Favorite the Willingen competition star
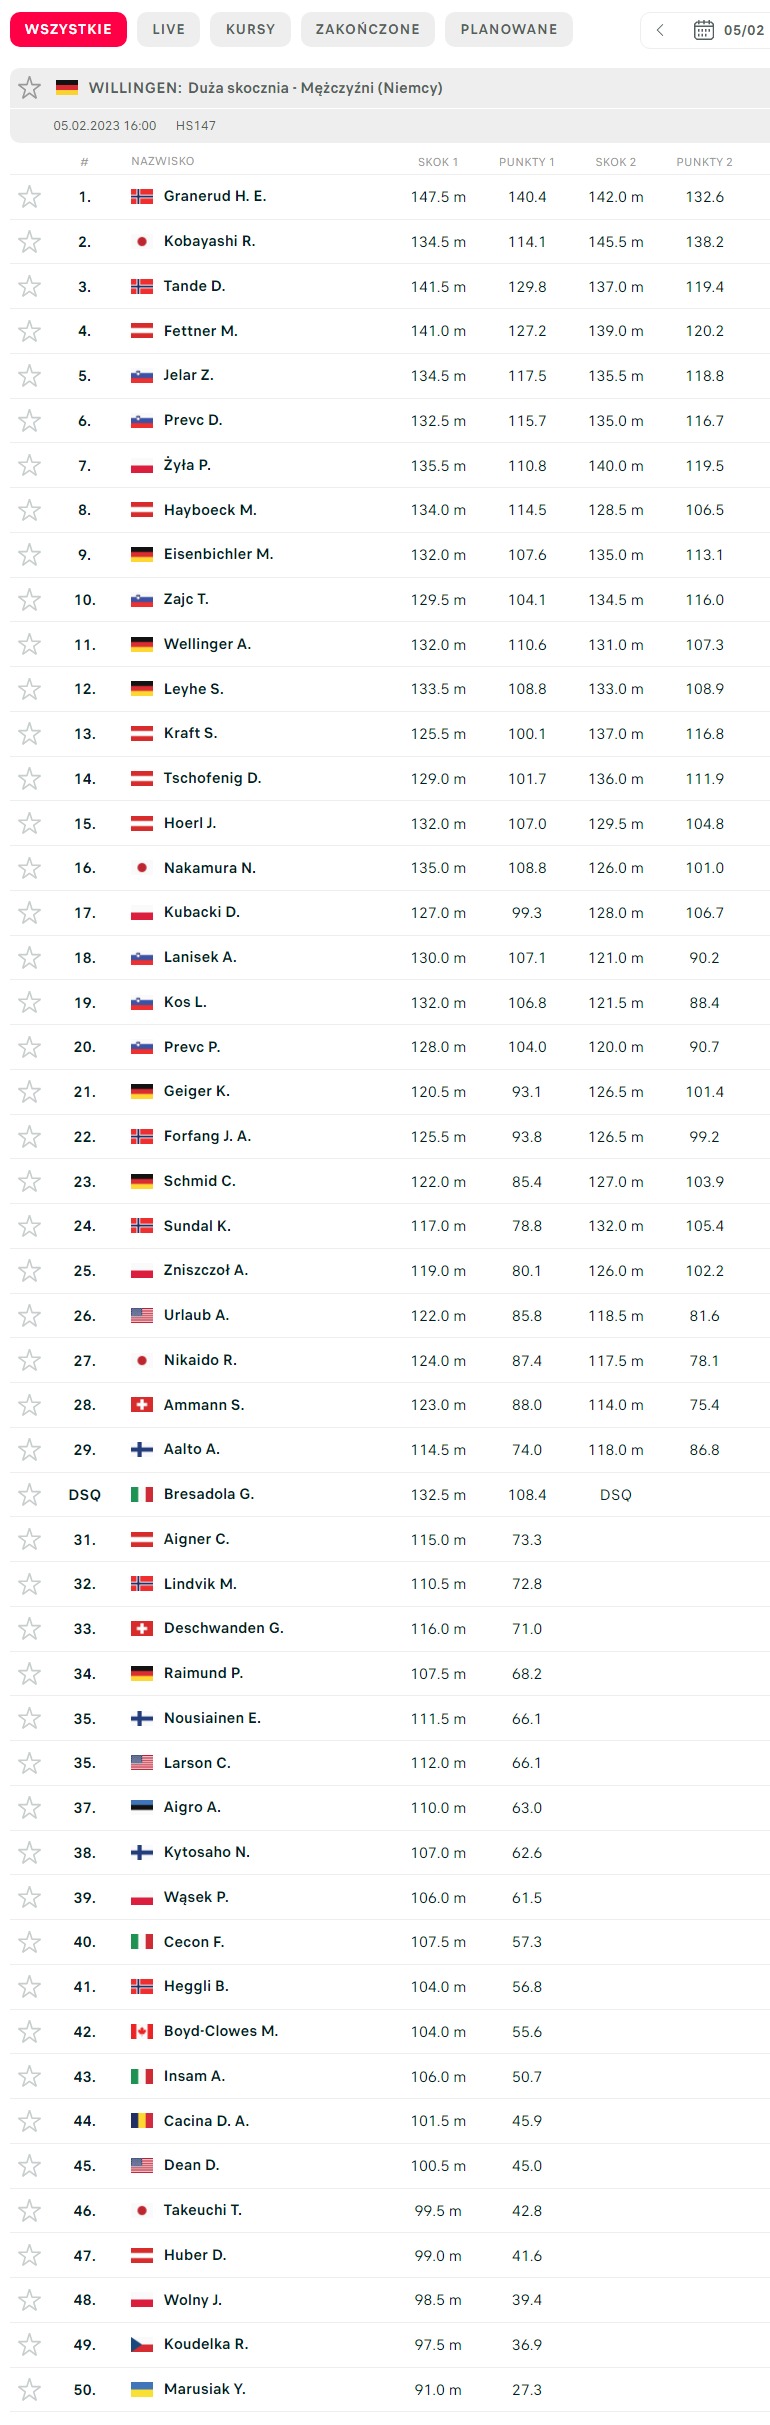 30,88
